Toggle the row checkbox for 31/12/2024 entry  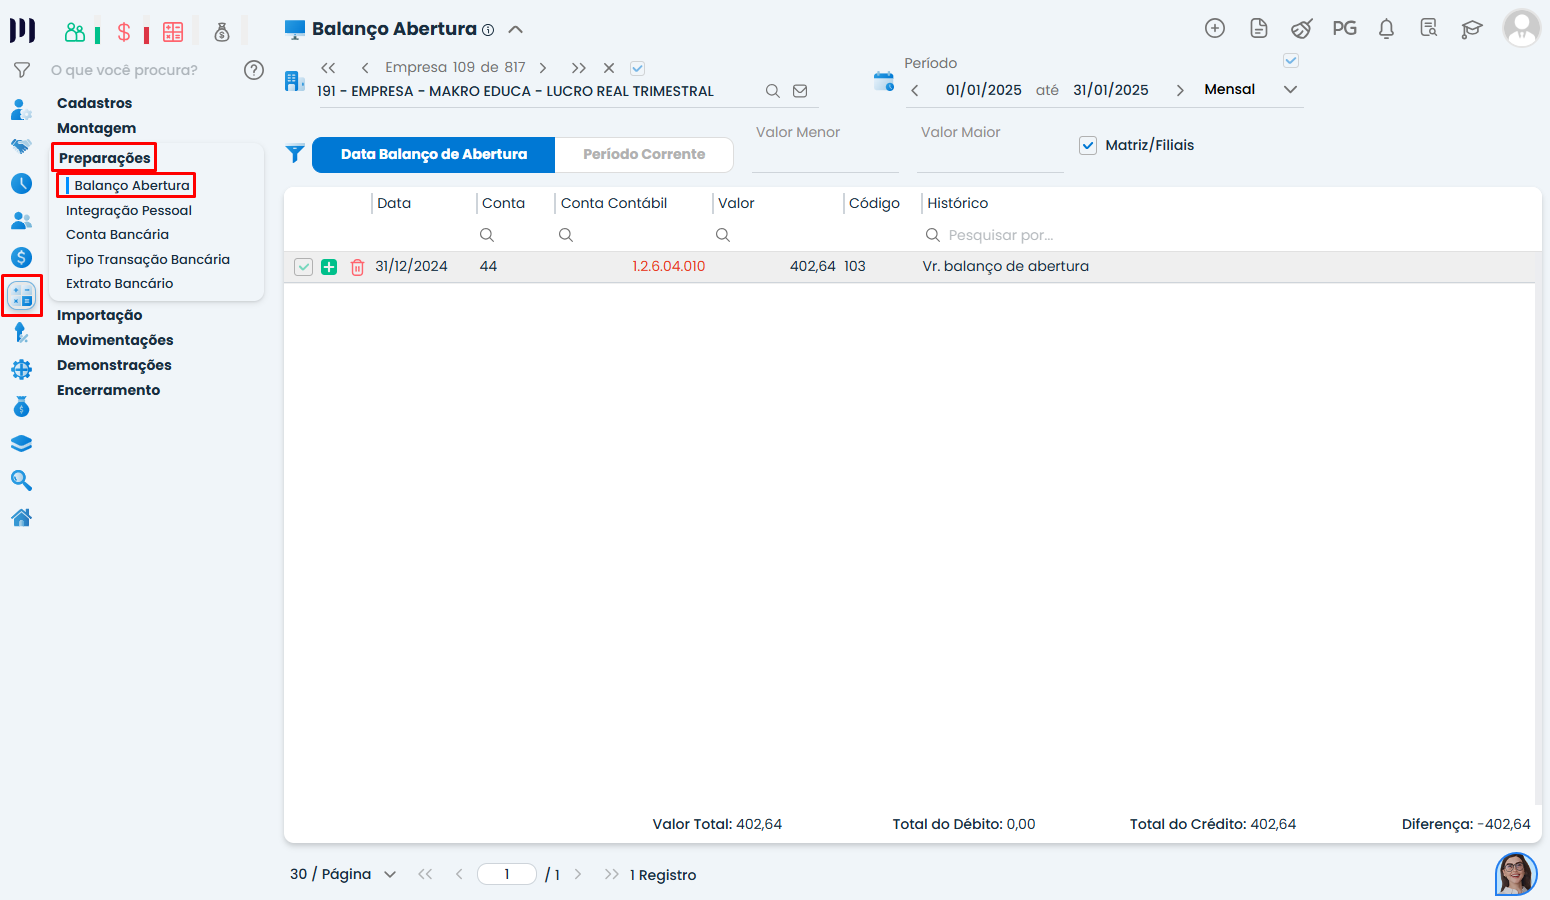[x=303, y=267]
